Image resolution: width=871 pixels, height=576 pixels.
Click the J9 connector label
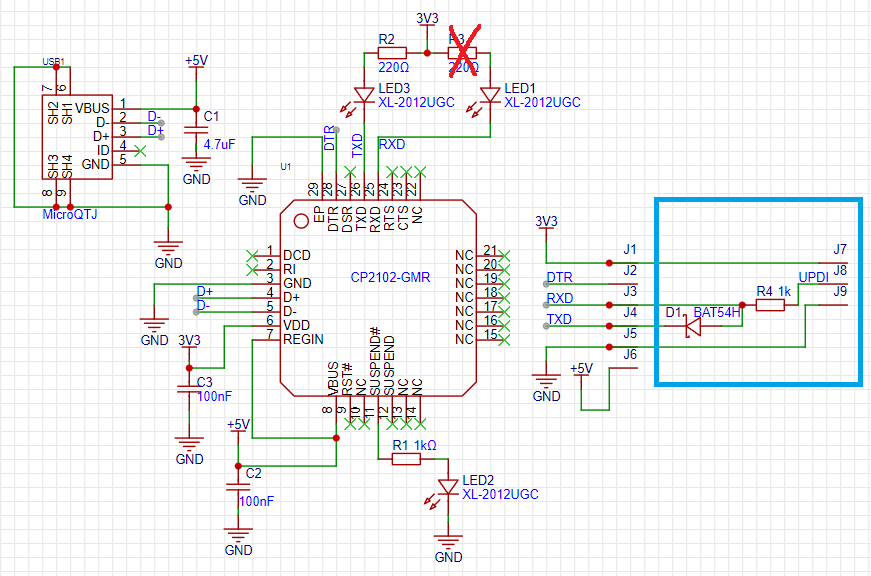pyautogui.click(x=840, y=291)
